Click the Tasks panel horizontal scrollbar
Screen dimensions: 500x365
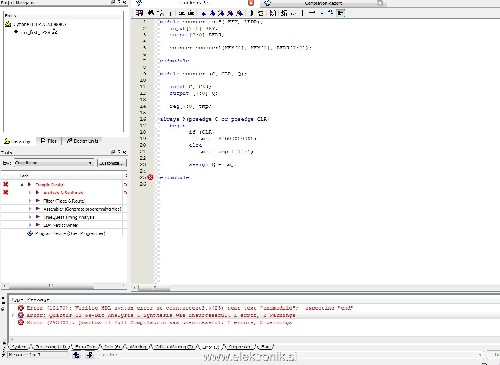tap(64, 286)
